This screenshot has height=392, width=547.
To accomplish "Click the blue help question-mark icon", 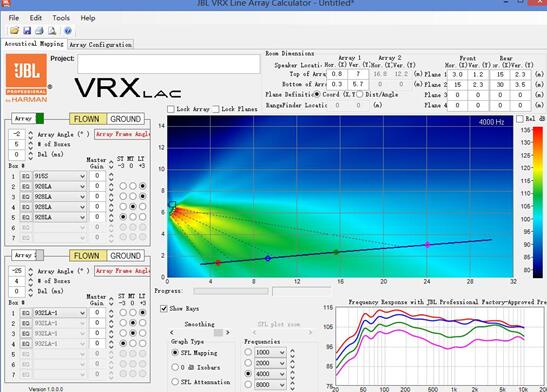I will [68, 31].
